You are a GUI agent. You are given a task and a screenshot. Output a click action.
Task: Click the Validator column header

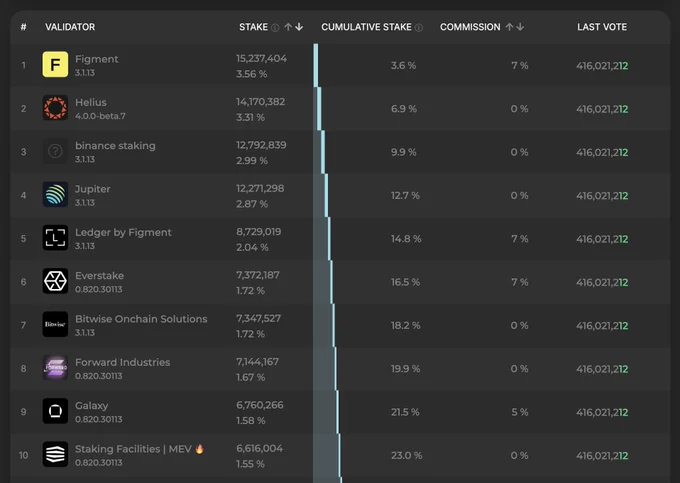[x=70, y=27]
